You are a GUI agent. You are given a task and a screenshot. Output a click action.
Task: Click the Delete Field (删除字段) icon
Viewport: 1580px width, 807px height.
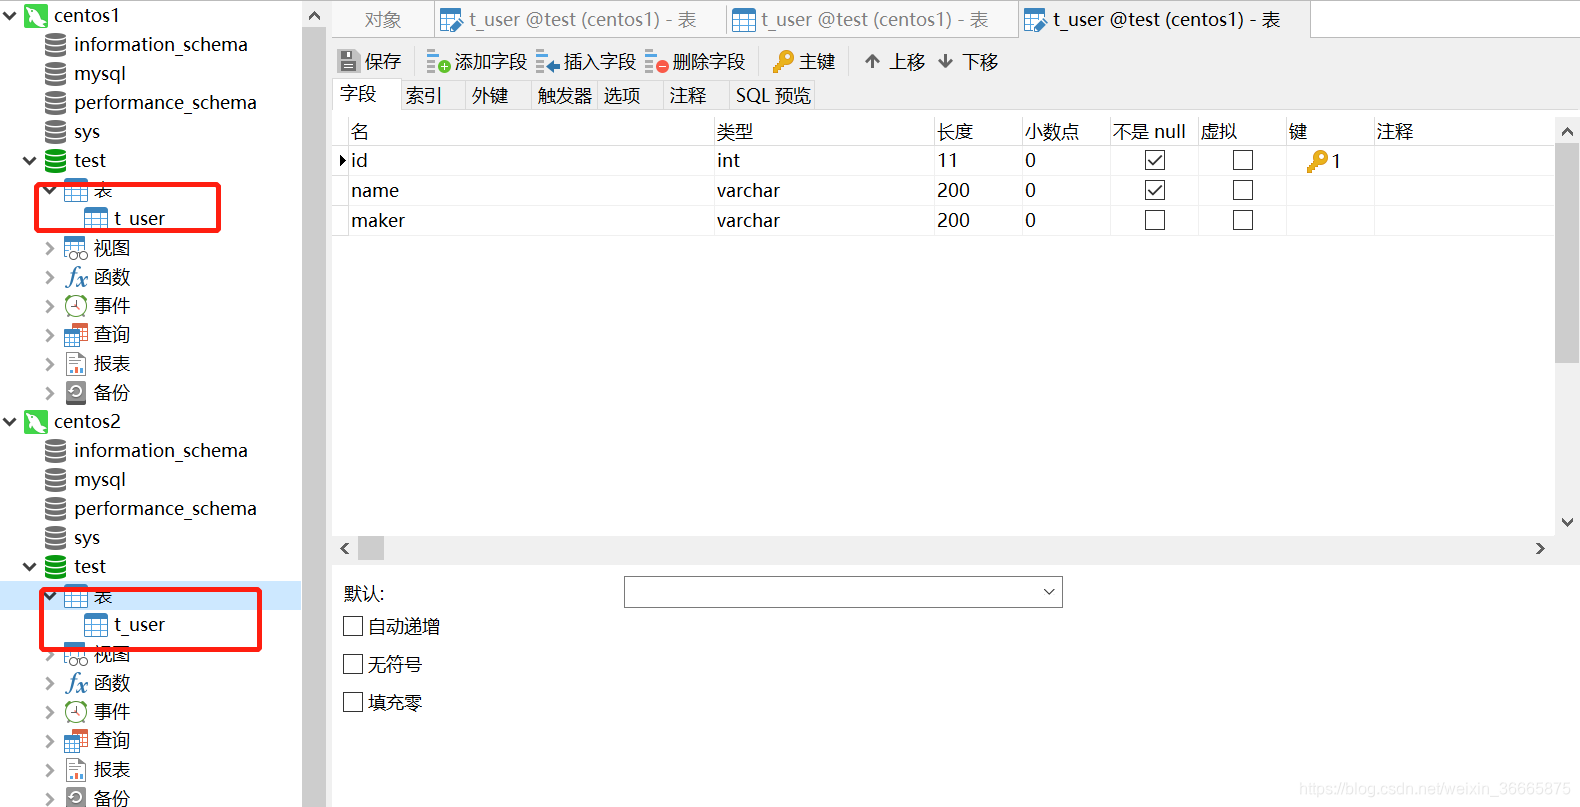coord(656,62)
